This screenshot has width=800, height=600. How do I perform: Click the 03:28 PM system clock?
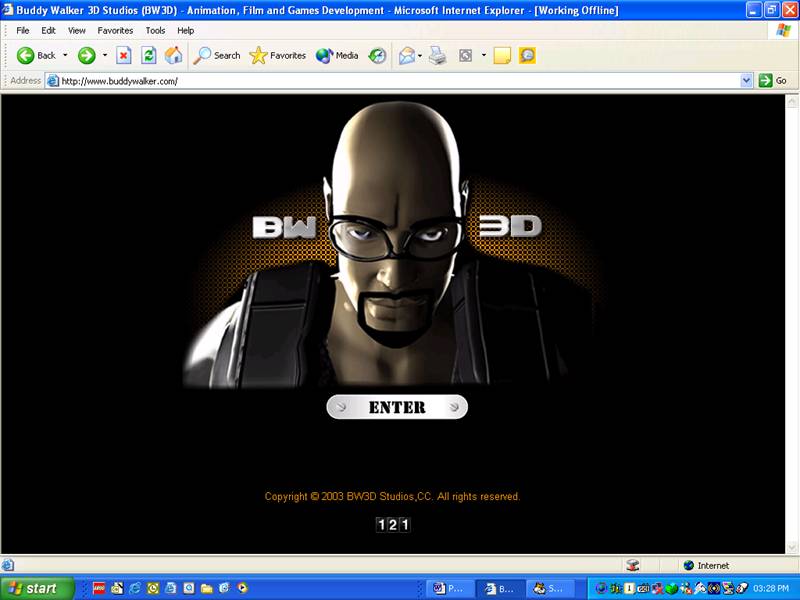771,589
